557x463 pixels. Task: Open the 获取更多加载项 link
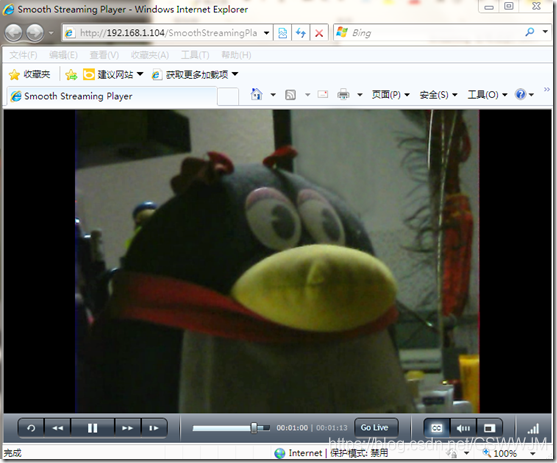195,74
